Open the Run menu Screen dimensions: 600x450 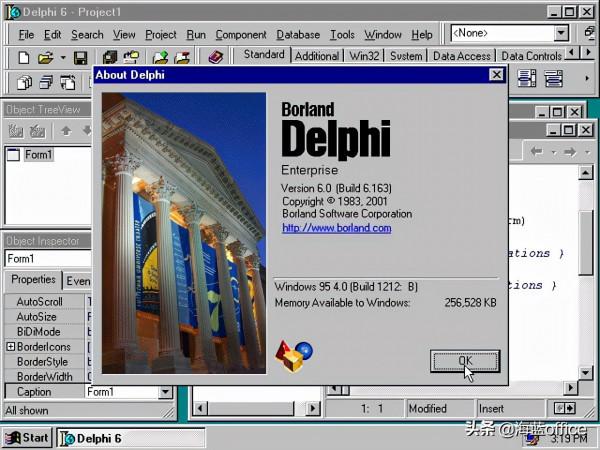[196, 35]
